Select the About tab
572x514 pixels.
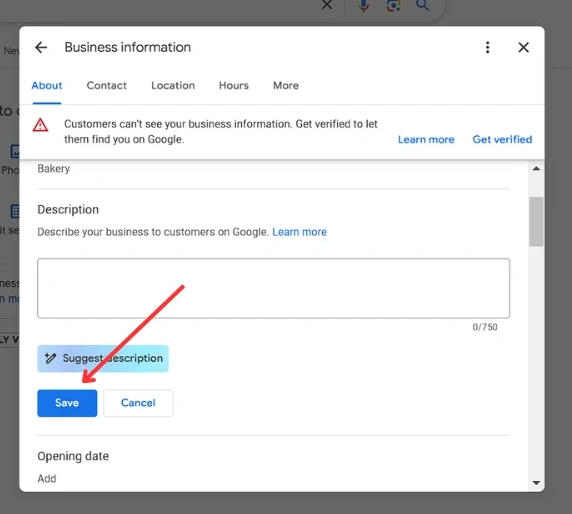tap(47, 85)
